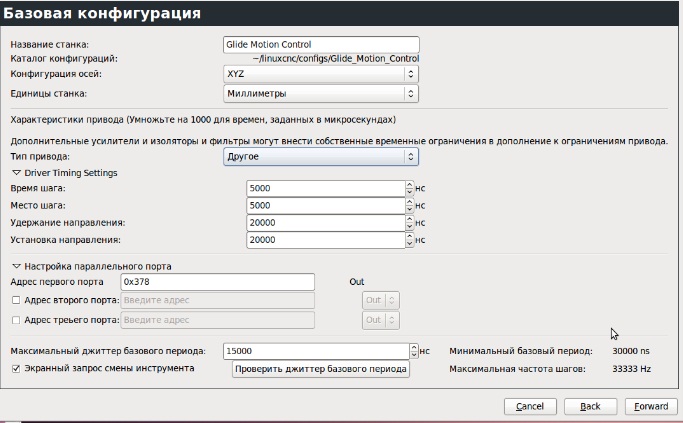
Task: Collapse Настройка параллельного порта section
Action: (16, 266)
